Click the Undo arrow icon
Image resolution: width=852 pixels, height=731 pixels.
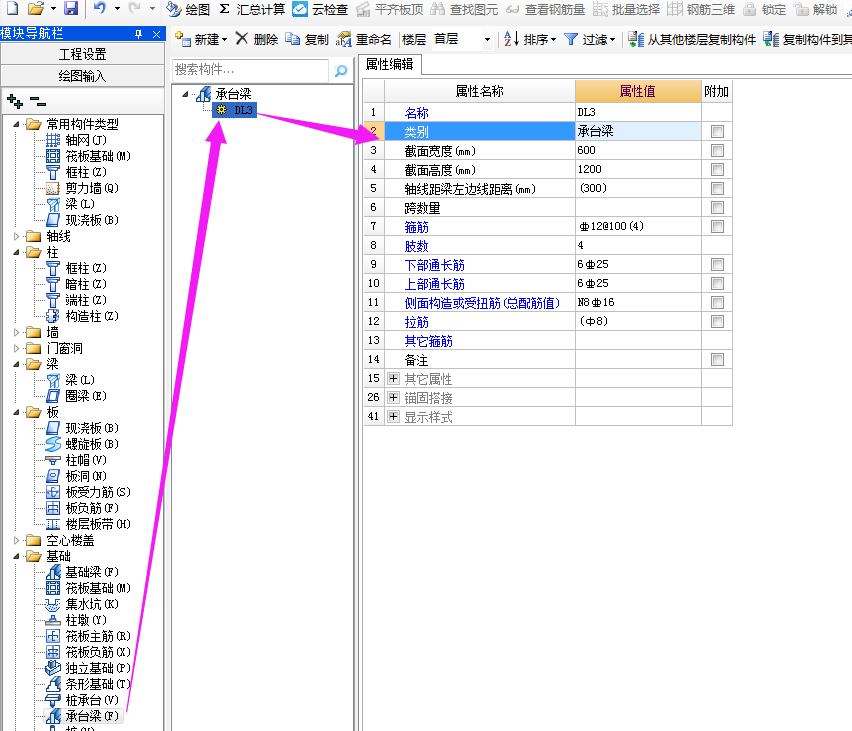(100, 8)
